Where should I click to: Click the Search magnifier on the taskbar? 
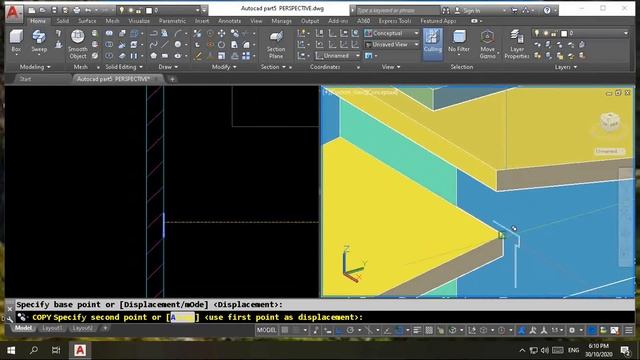[x=34, y=350]
